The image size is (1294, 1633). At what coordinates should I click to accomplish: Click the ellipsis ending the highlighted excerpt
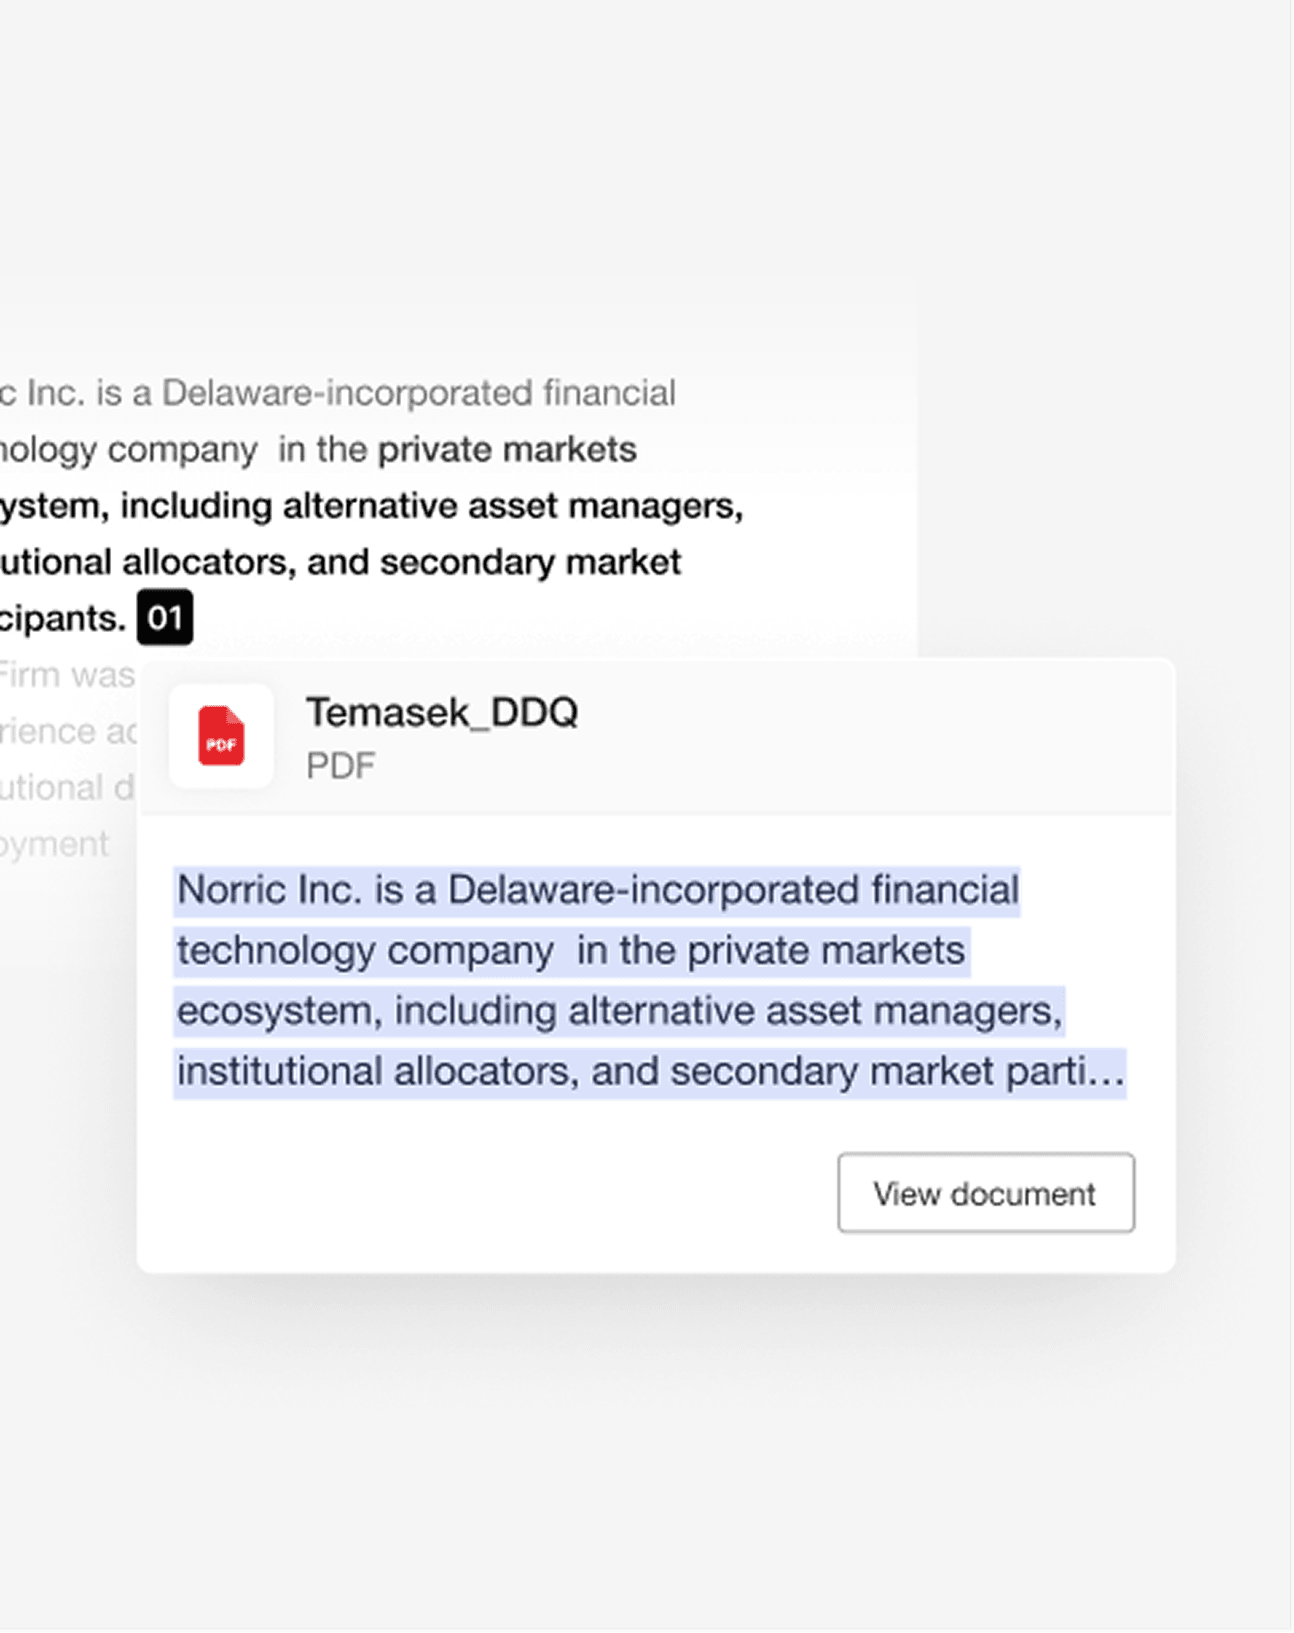(1106, 1073)
